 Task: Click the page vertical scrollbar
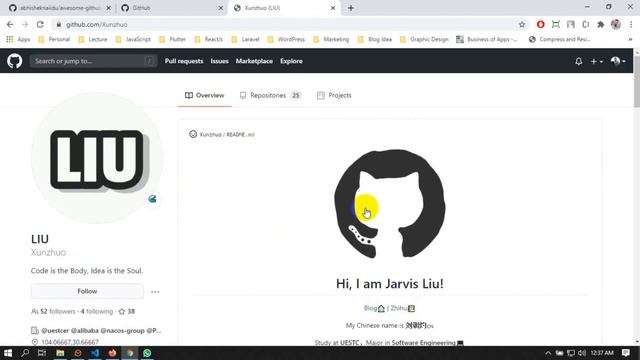(x=636, y=82)
